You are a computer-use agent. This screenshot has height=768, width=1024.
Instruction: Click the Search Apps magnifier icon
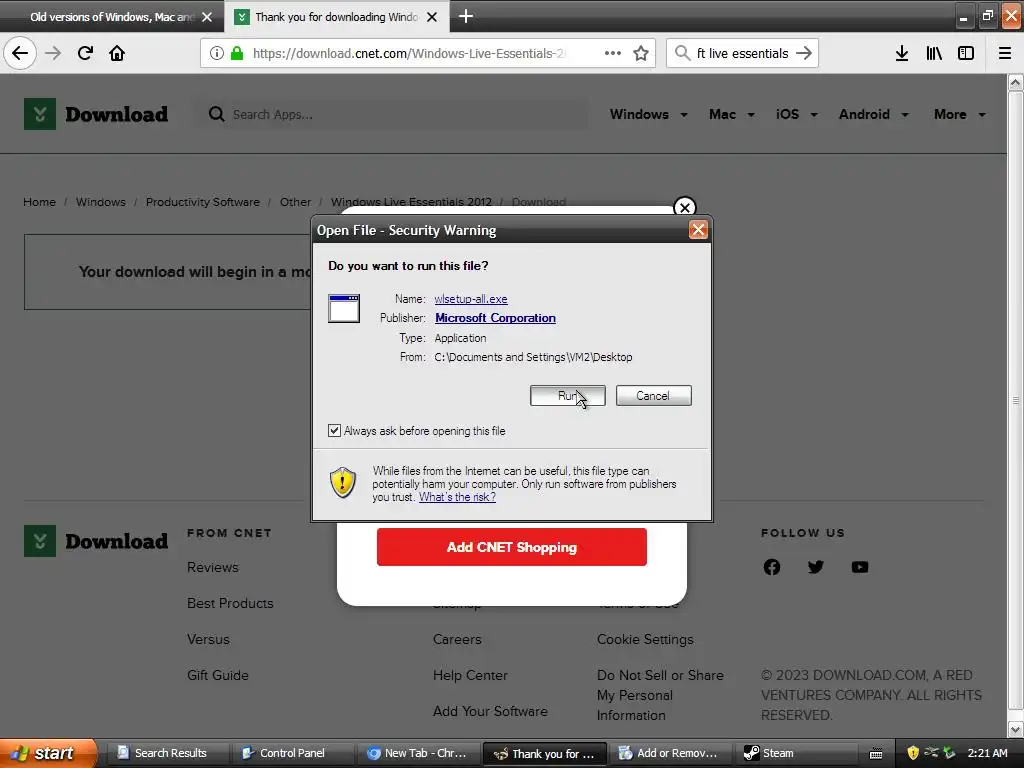point(216,114)
